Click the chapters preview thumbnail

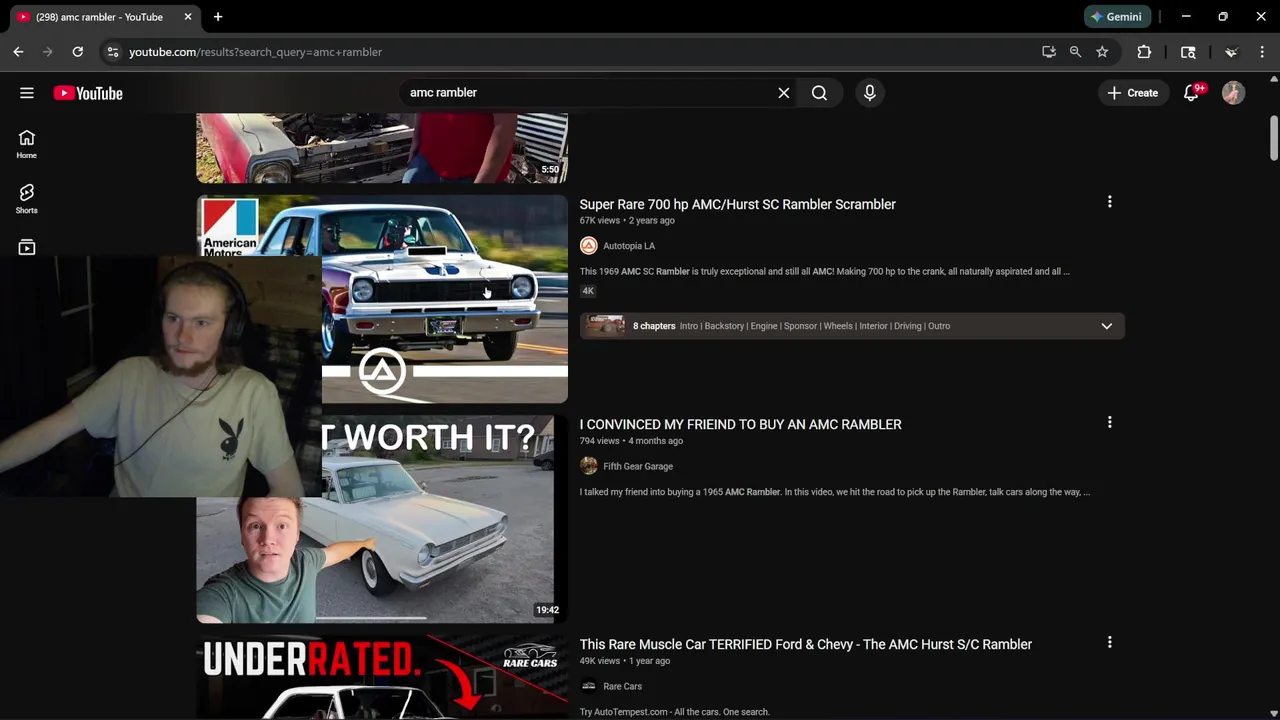click(604, 326)
